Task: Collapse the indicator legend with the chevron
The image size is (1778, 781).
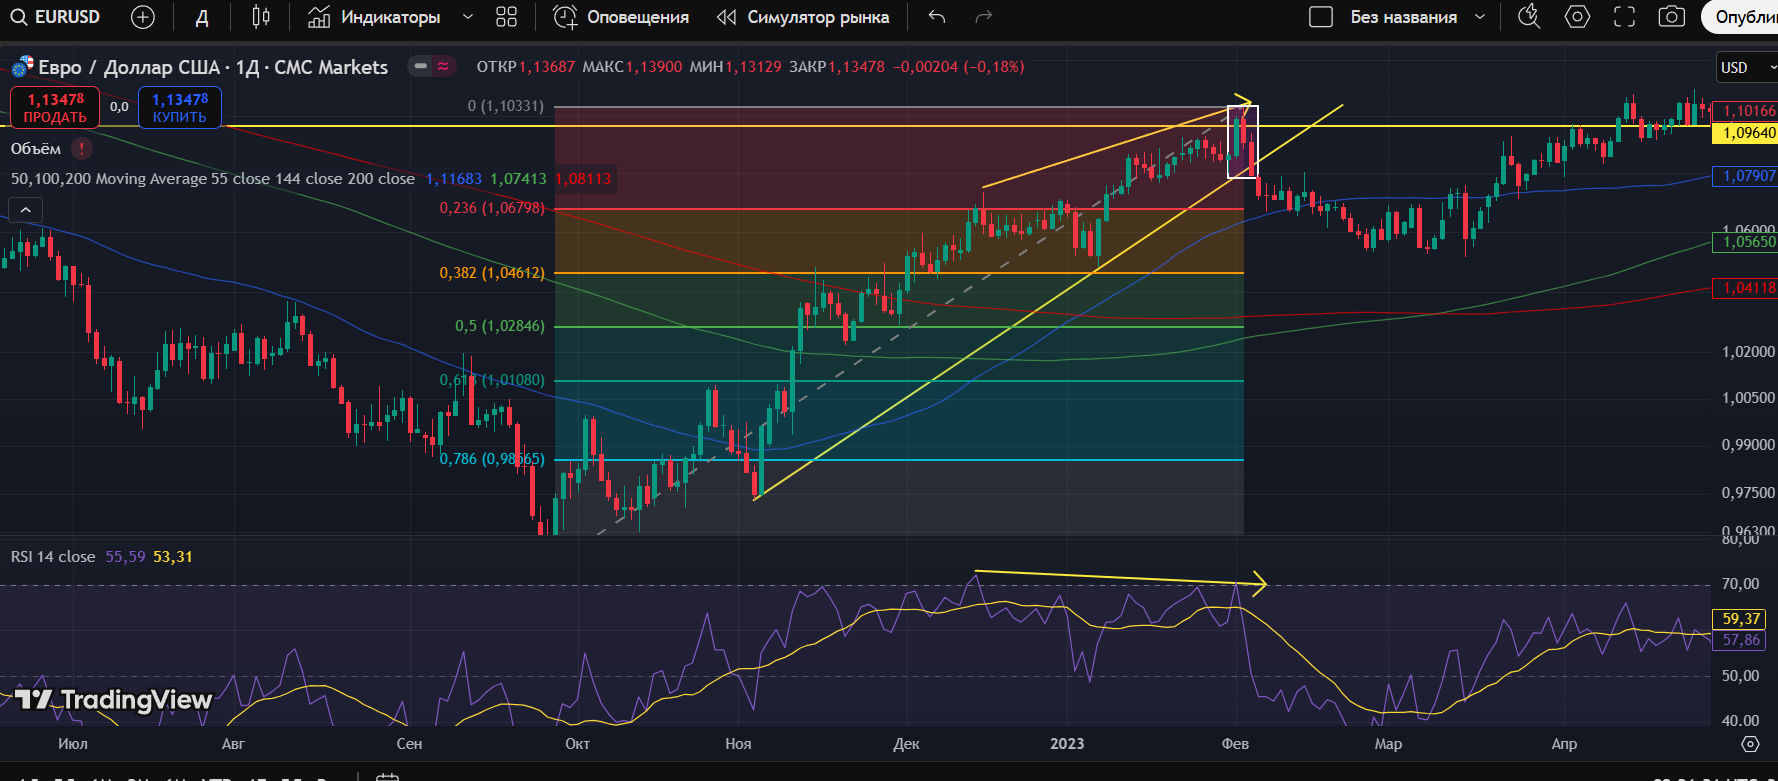Action: pos(26,210)
